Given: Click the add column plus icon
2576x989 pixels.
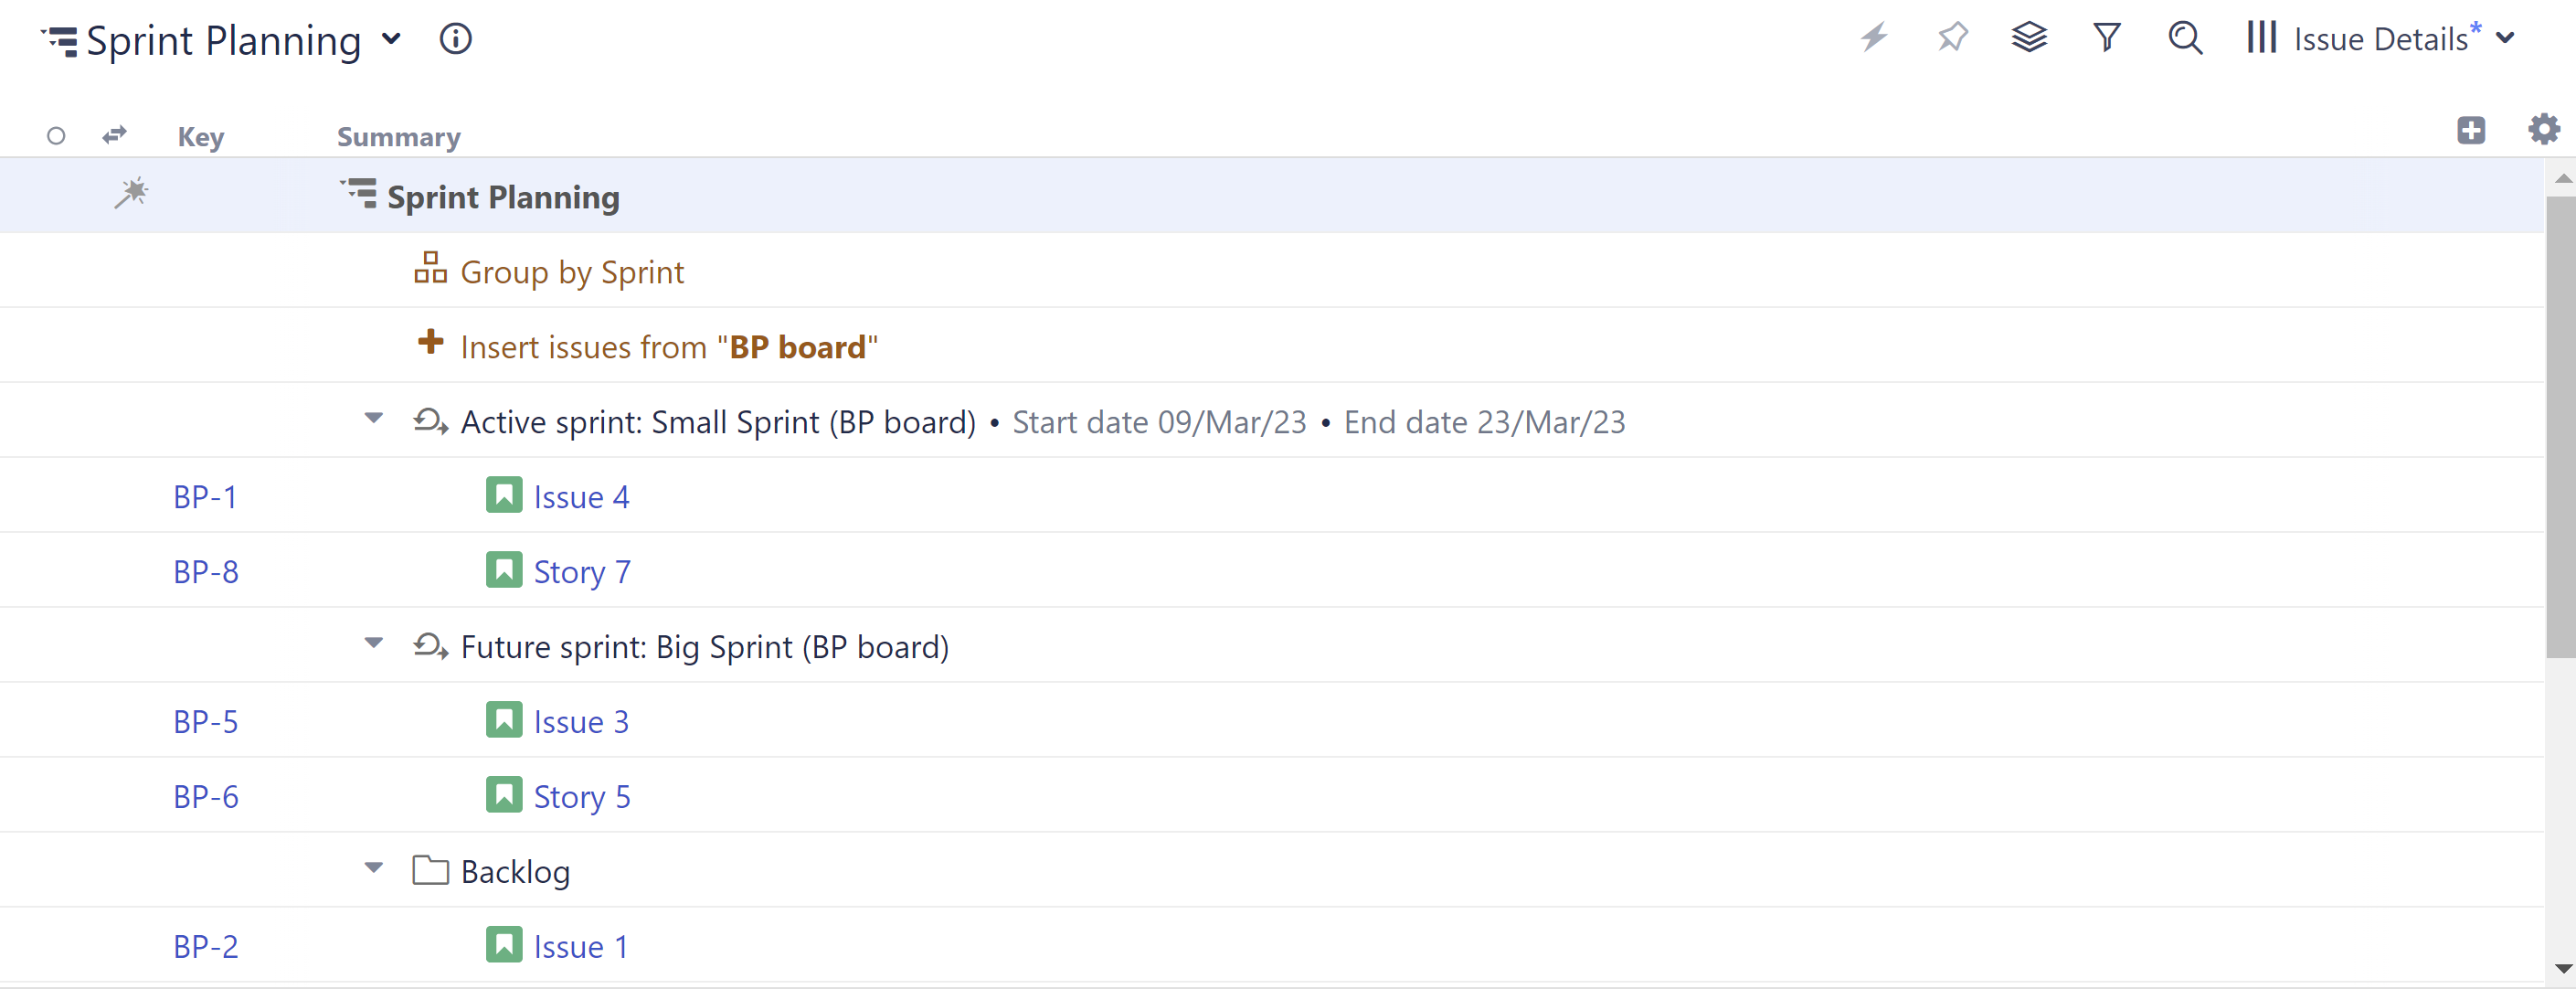Looking at the screenshot, I should pos(2471,130).
